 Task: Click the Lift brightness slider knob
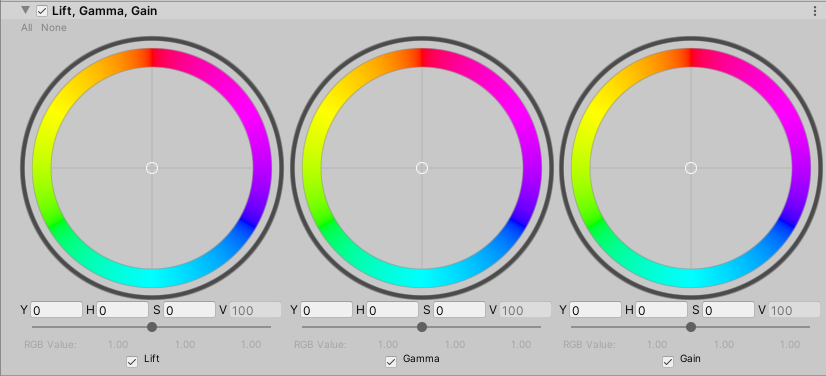(152, 327)
